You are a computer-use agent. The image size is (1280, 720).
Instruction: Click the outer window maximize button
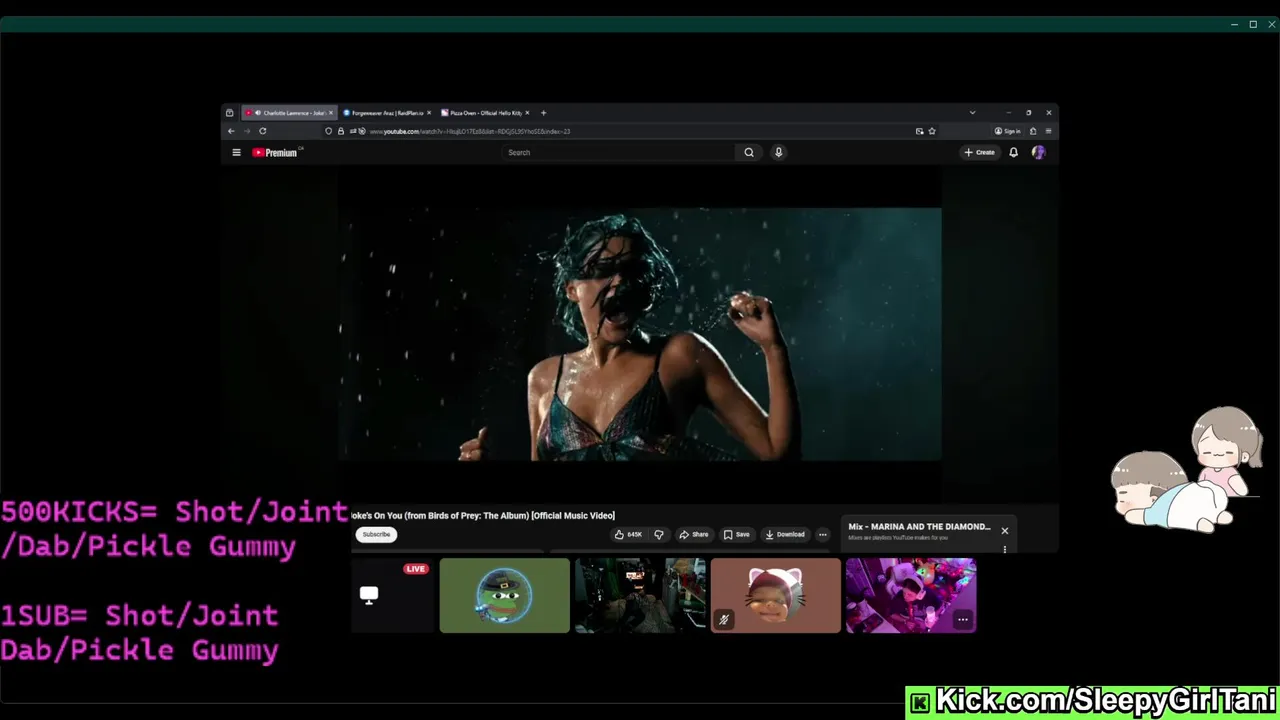pos(1253,24)
